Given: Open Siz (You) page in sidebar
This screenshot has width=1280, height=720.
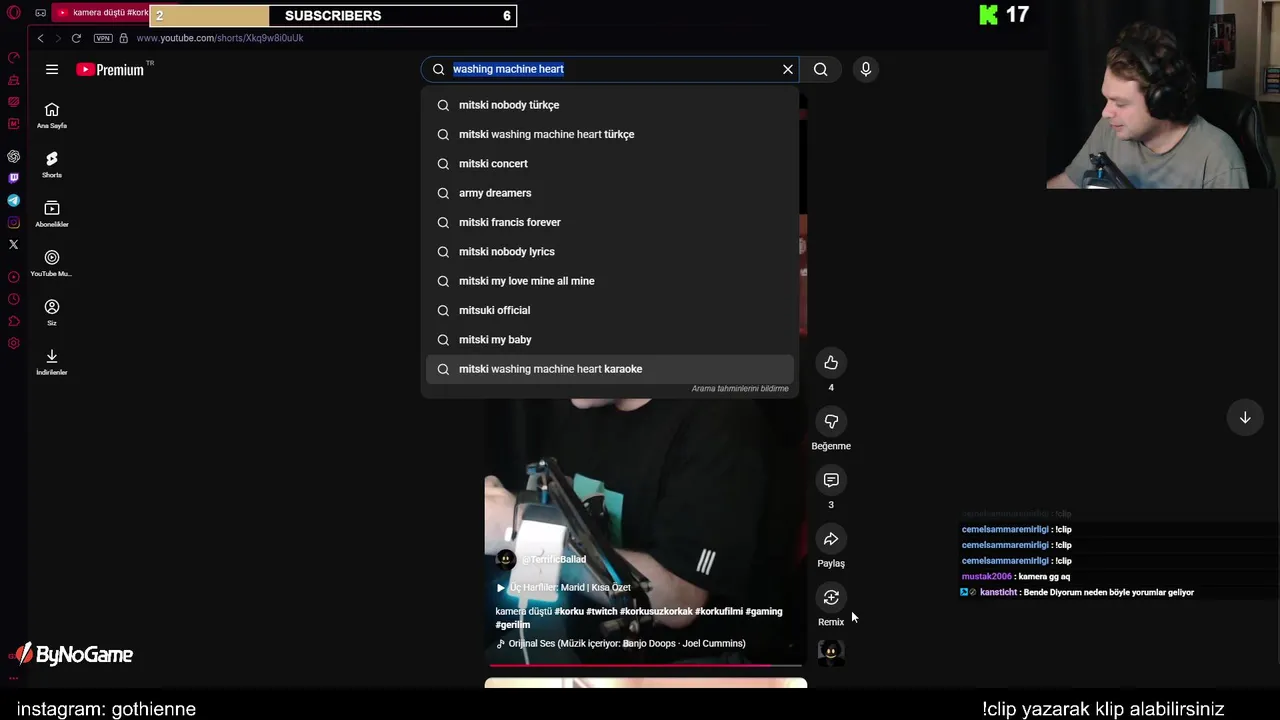Looking at the screenshot, I should (52, 312).
